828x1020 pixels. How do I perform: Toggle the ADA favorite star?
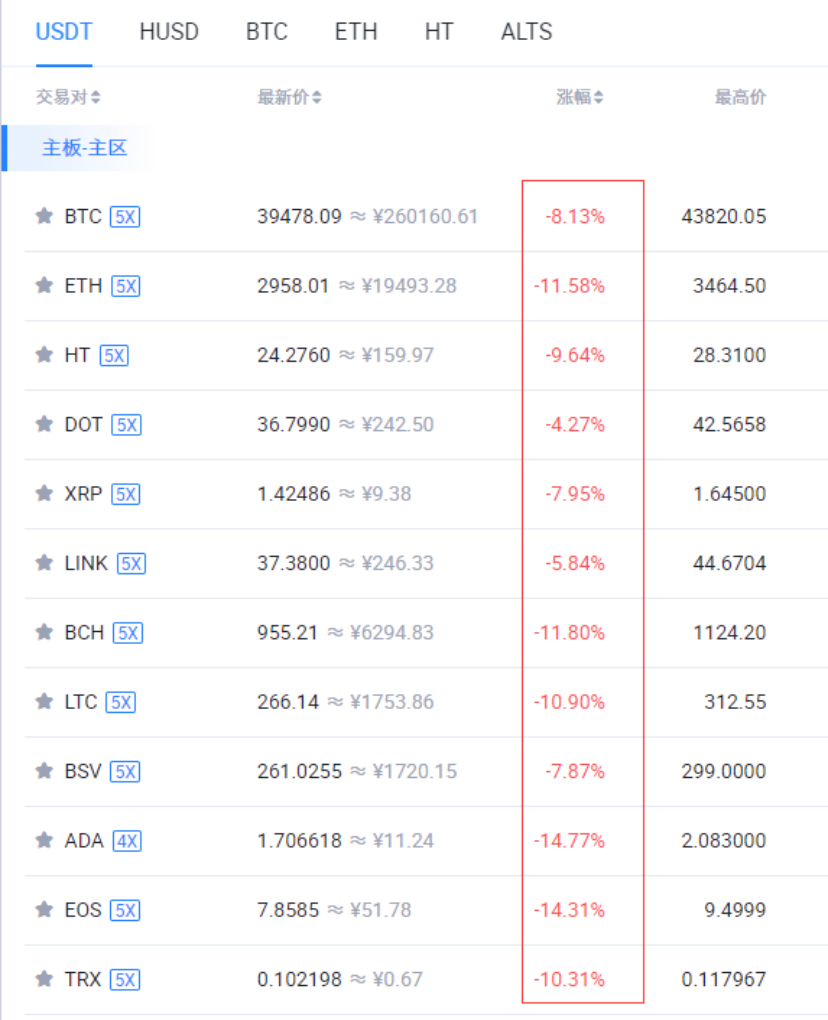[x=44, y=841]
